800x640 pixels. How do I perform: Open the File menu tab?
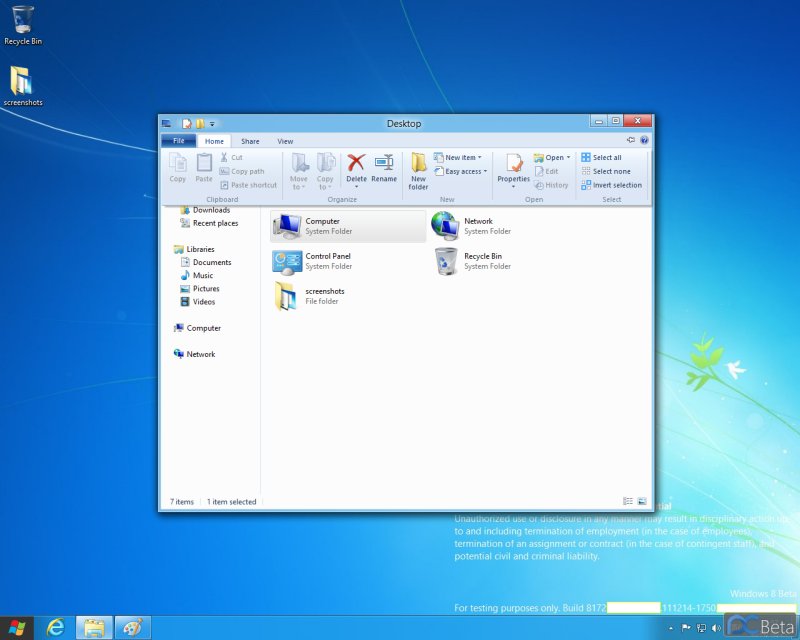tap(178, 141)
